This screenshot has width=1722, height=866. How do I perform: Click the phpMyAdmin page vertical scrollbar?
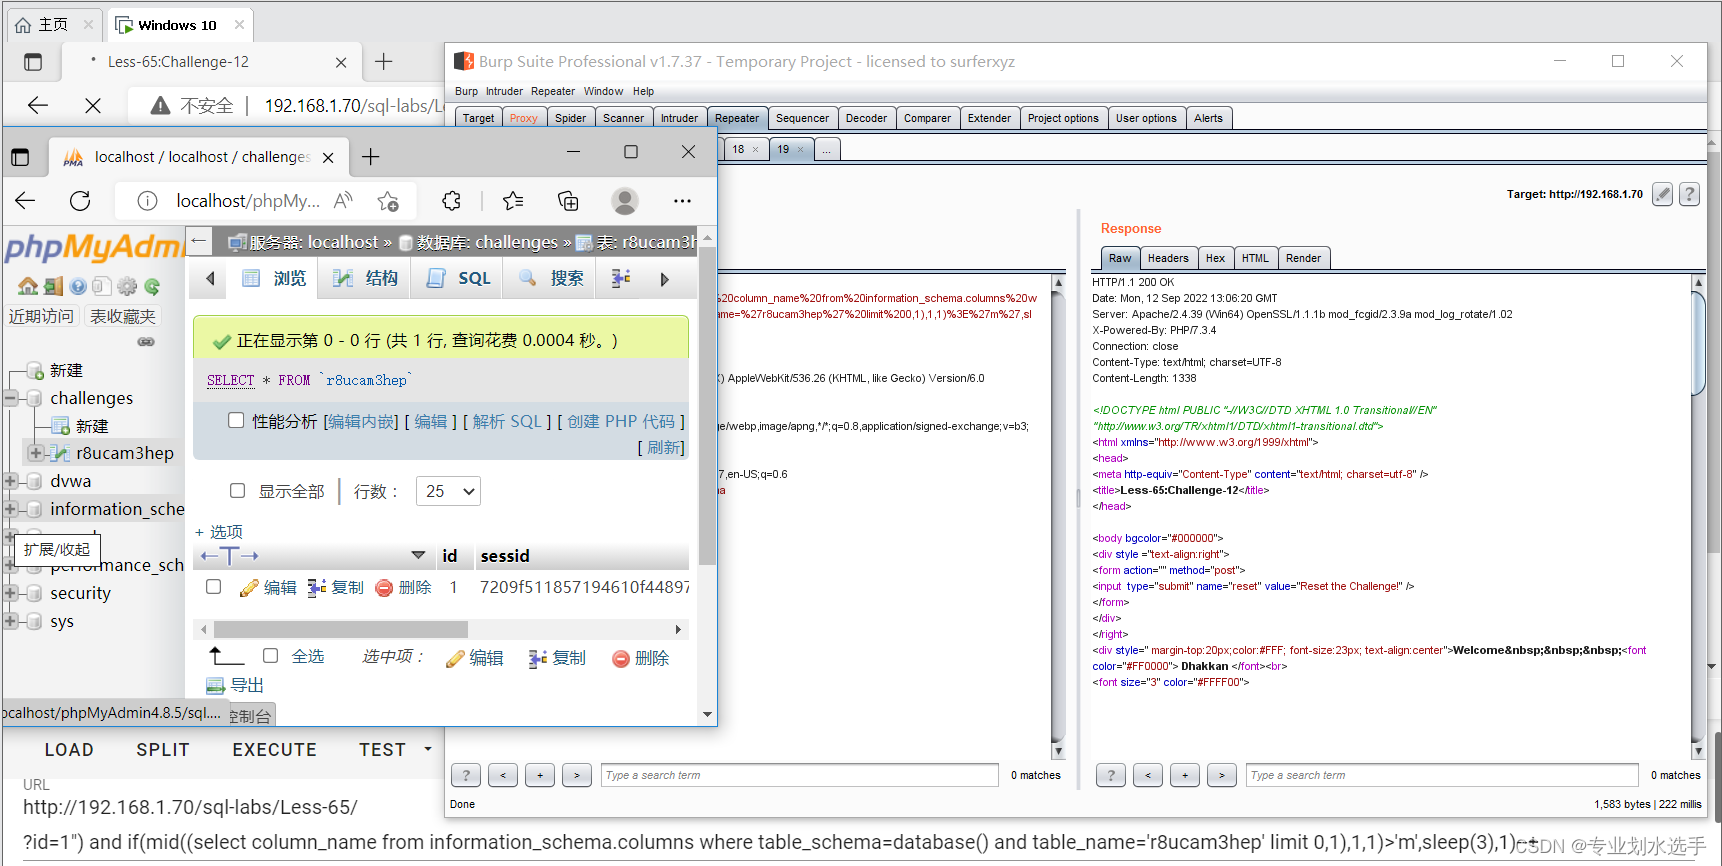[707, 406]
